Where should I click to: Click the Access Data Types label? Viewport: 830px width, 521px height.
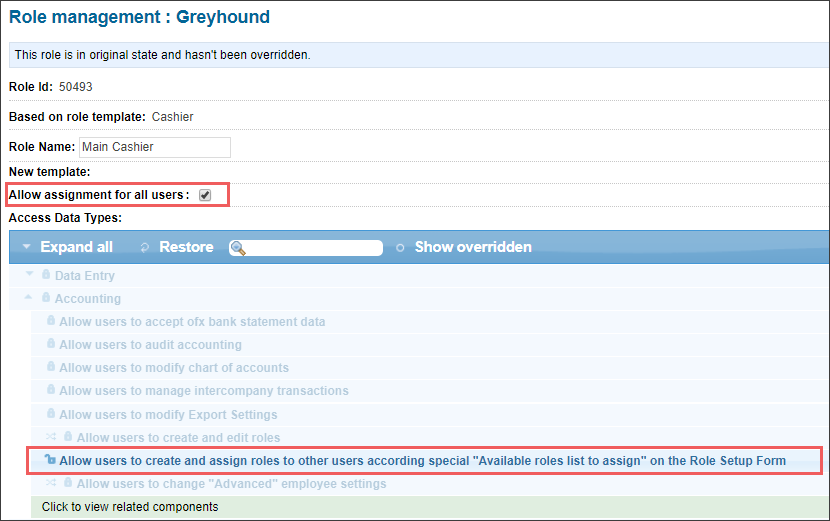click(x=65, y=218)
